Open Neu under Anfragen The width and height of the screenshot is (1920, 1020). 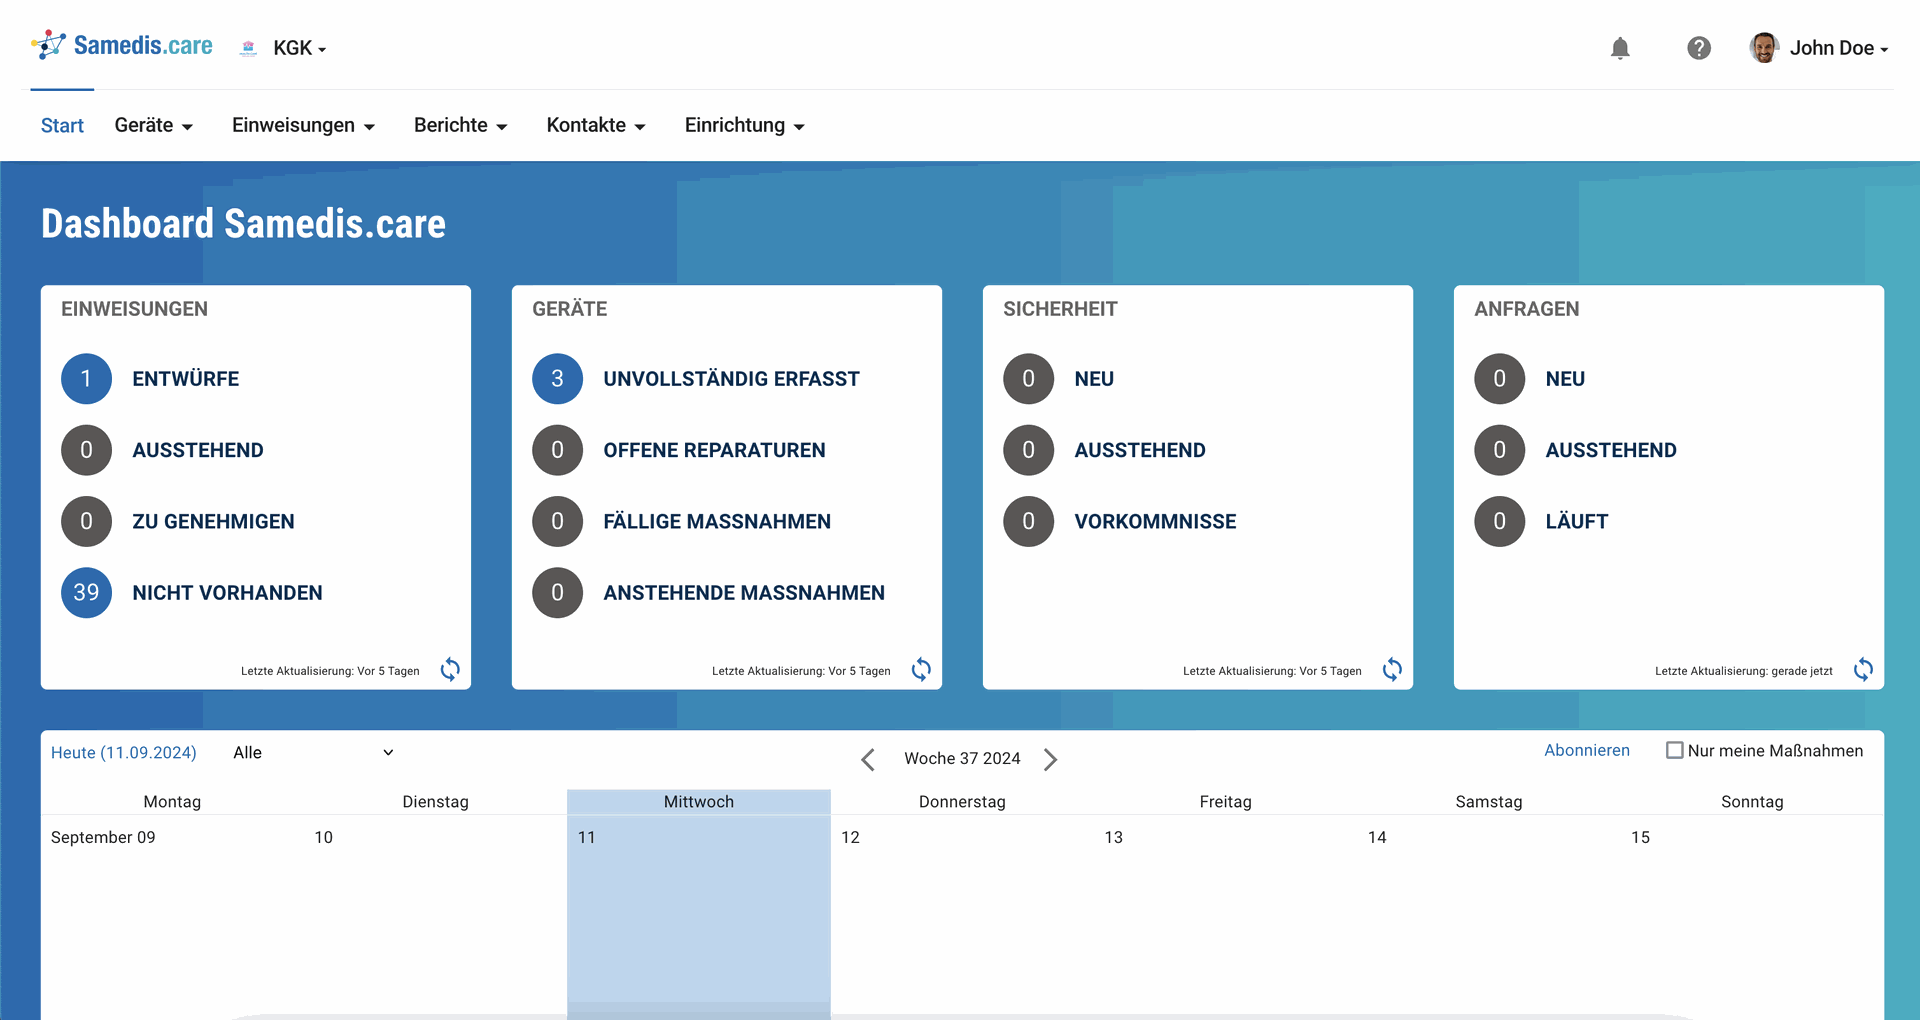pyautogui.click(x=1565, y=379)
